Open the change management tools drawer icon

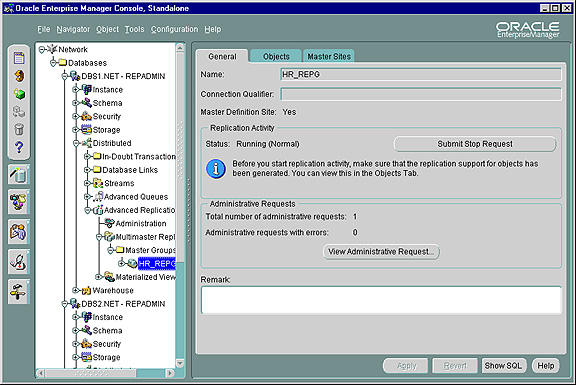tap(19, 202)
